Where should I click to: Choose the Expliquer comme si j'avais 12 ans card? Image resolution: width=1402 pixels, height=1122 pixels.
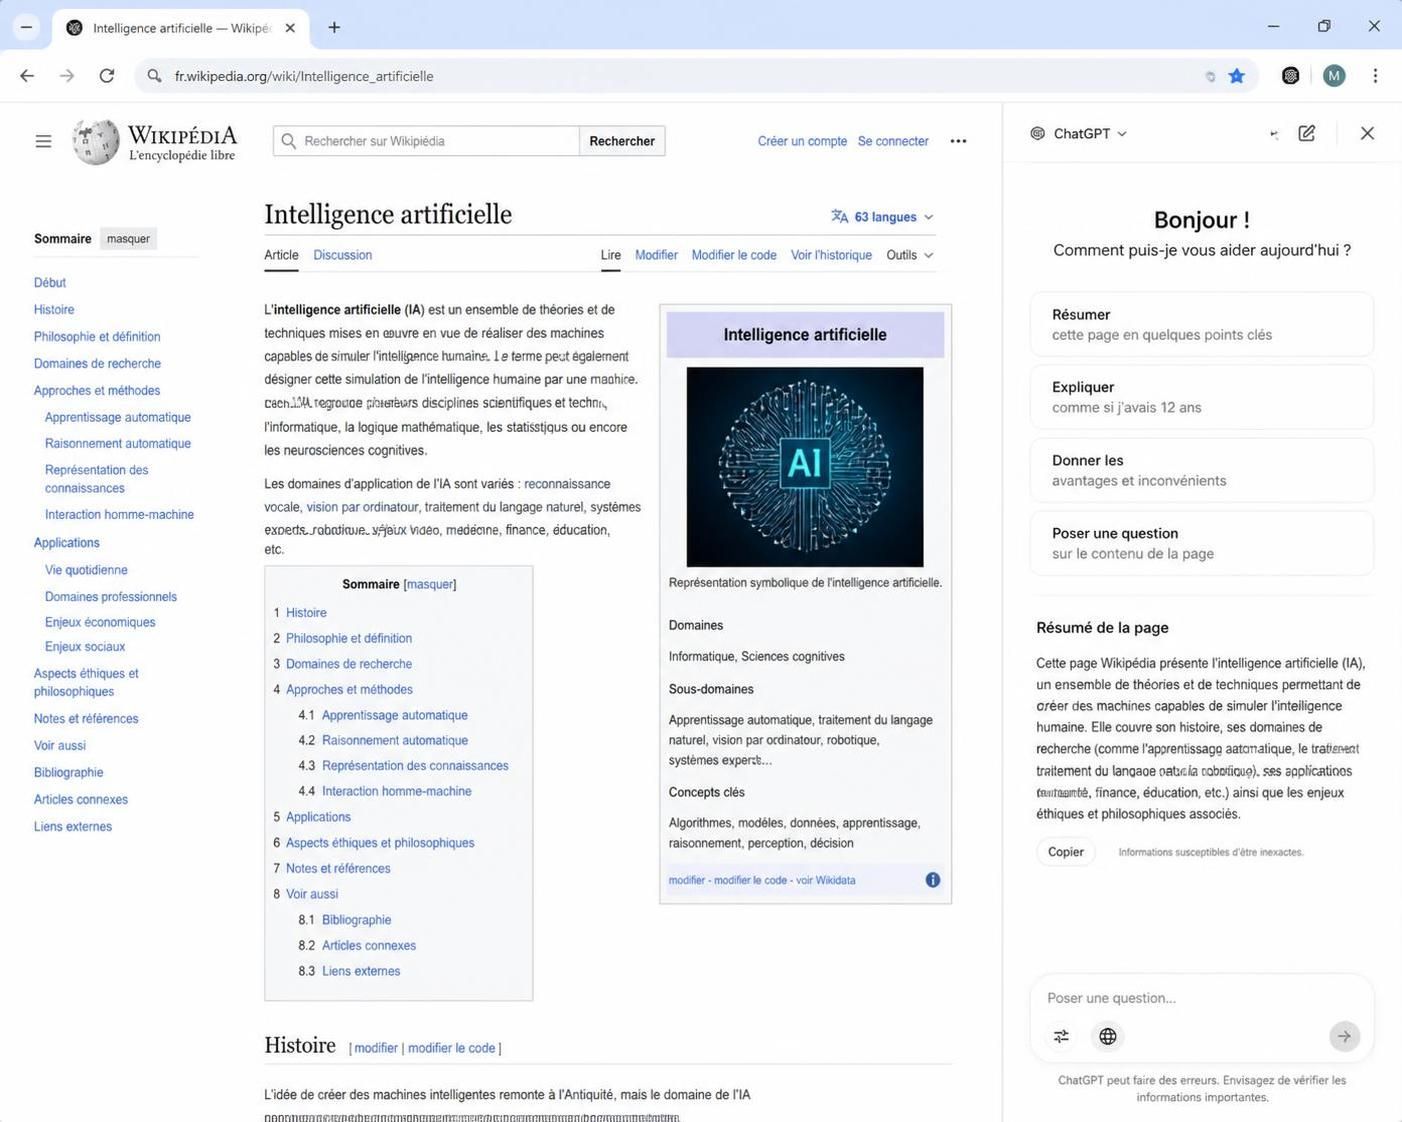[1201, 397]
